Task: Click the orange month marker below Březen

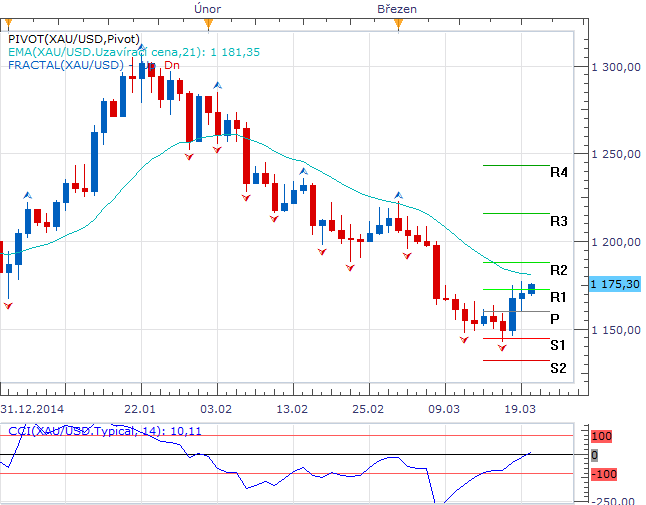Action: (x=398, y=24)
